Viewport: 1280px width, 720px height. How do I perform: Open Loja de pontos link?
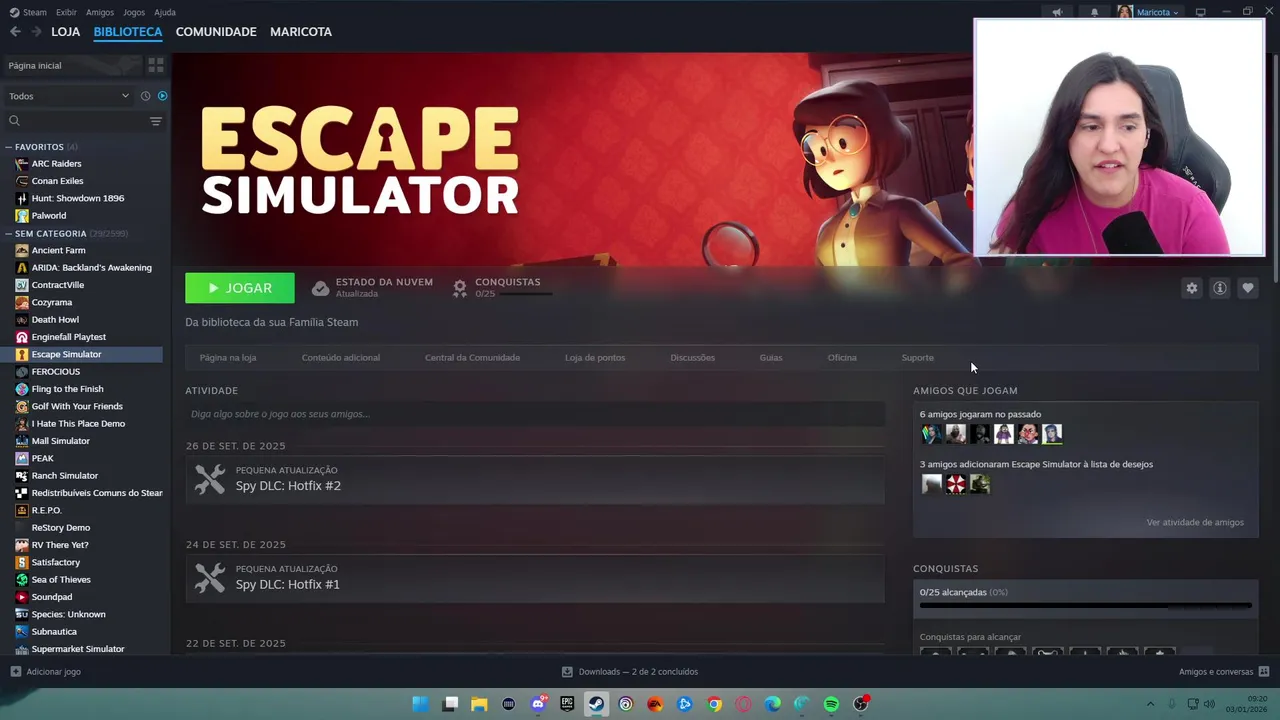pyautogui.click(x=595, y=357)
